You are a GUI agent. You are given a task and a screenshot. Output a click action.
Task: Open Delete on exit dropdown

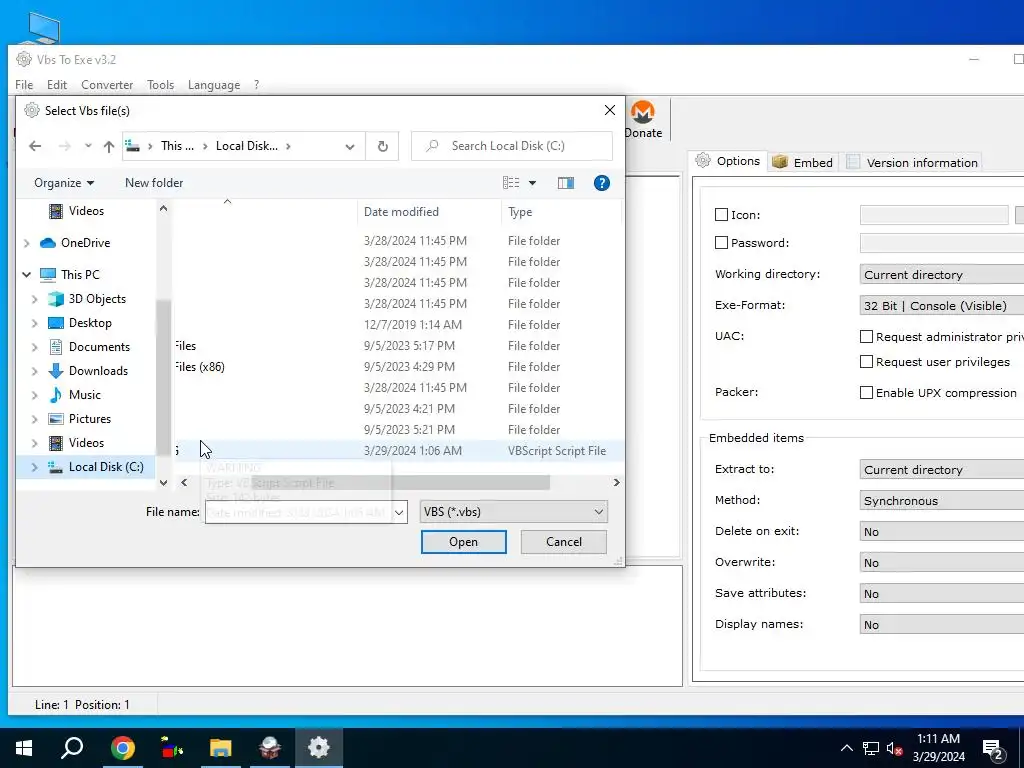[942, 532]
